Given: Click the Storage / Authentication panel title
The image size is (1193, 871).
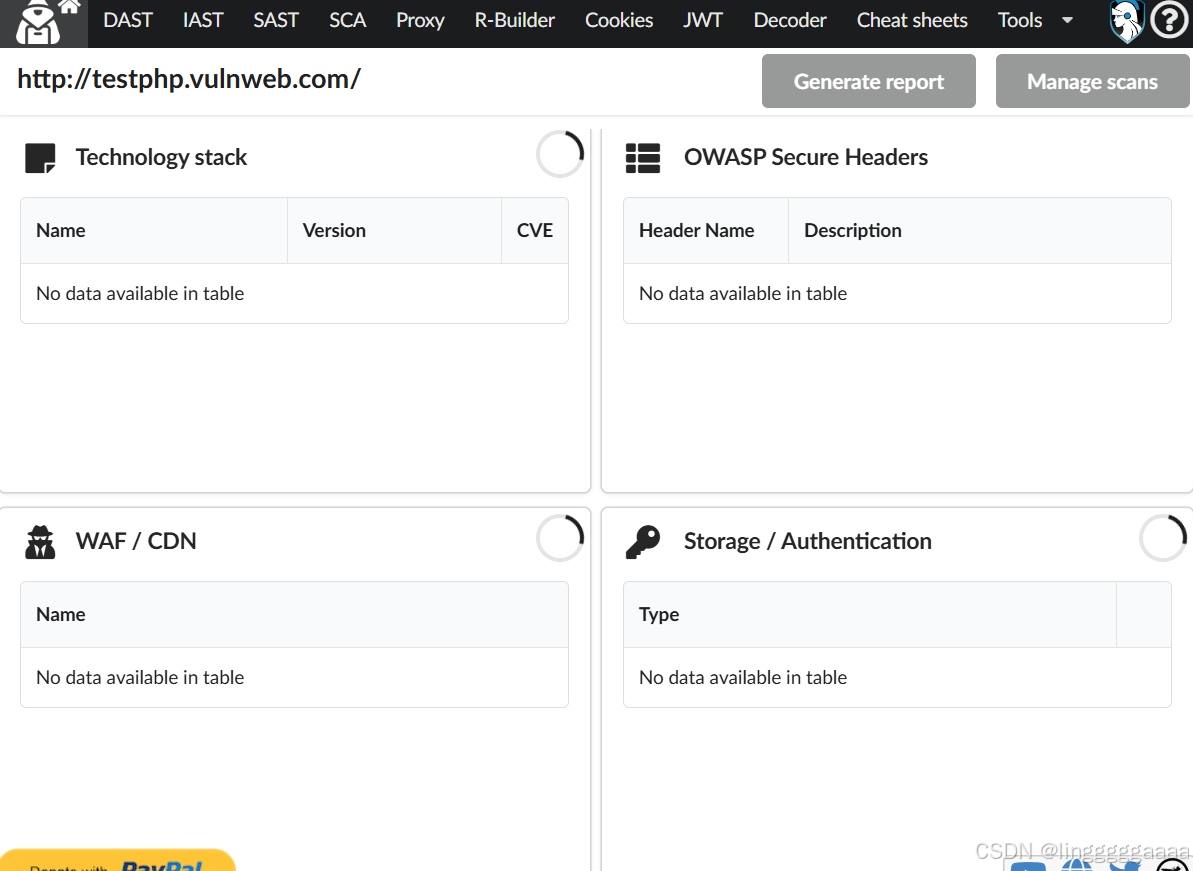Looking at the screenshot, I should click(807, 541).
